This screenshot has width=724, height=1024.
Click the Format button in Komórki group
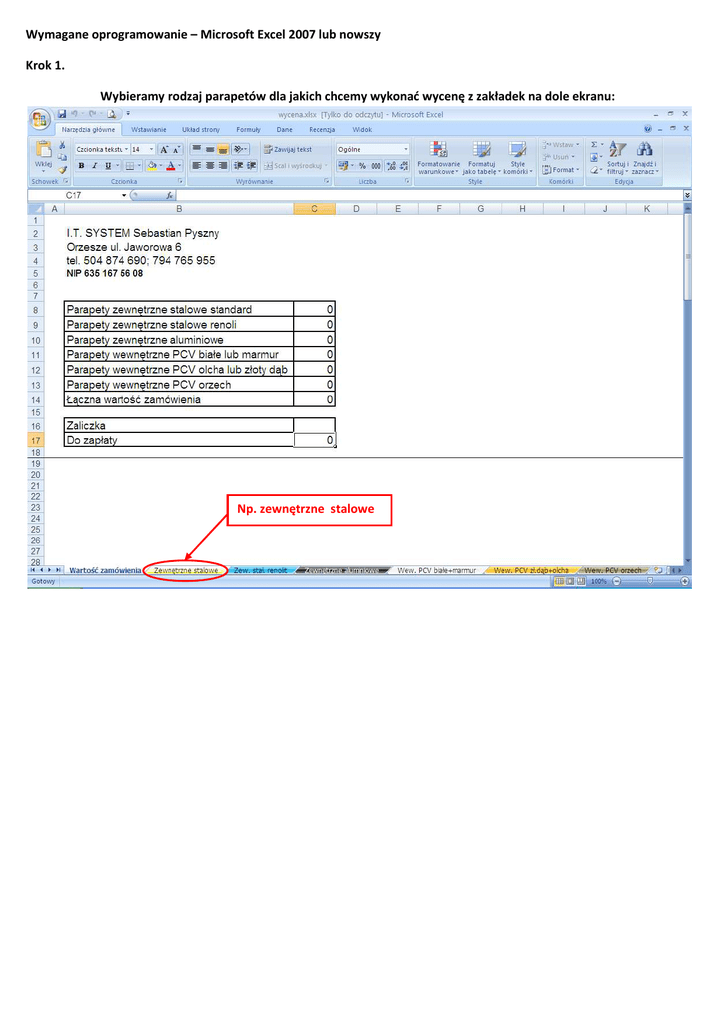click(x=560, y=170)
